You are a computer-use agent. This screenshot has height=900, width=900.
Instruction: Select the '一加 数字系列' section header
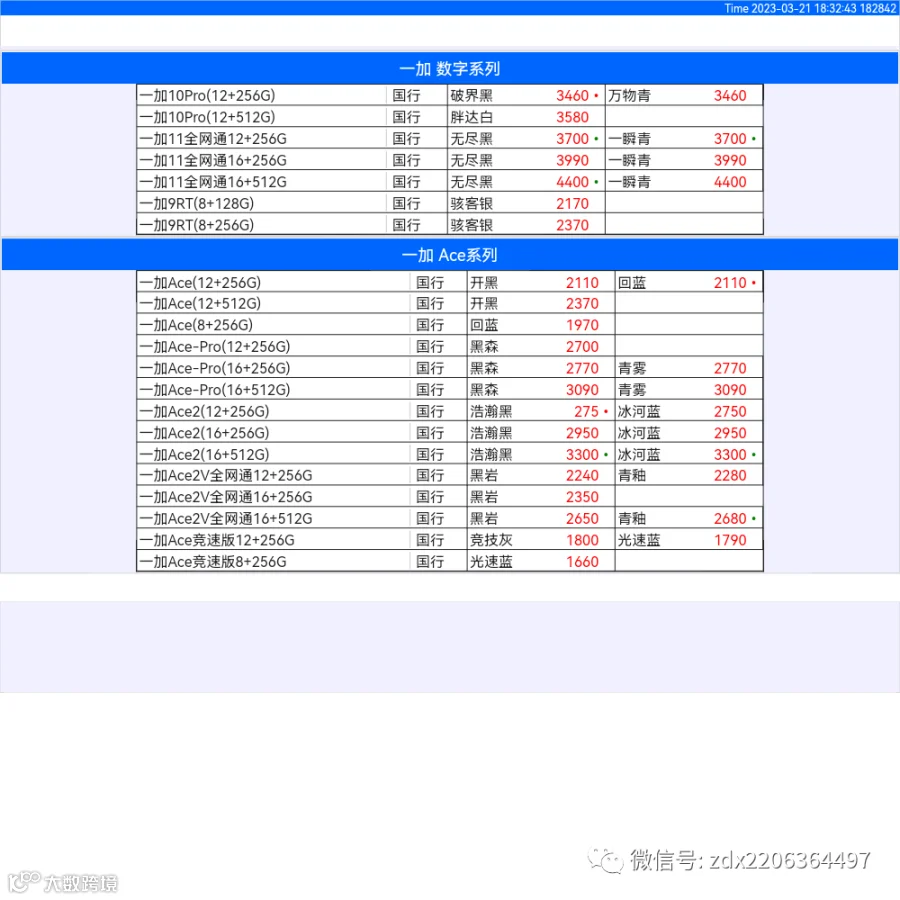(x=450, y=68)
